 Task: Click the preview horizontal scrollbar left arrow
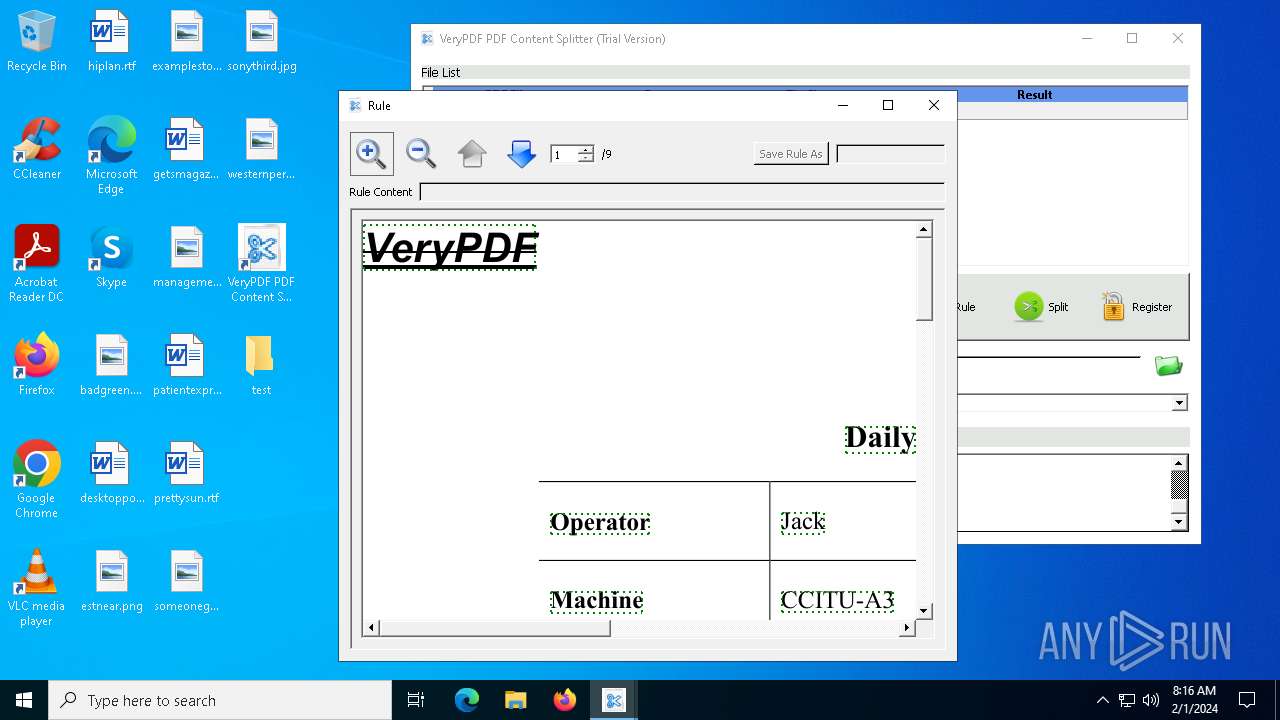coord(372,628)
